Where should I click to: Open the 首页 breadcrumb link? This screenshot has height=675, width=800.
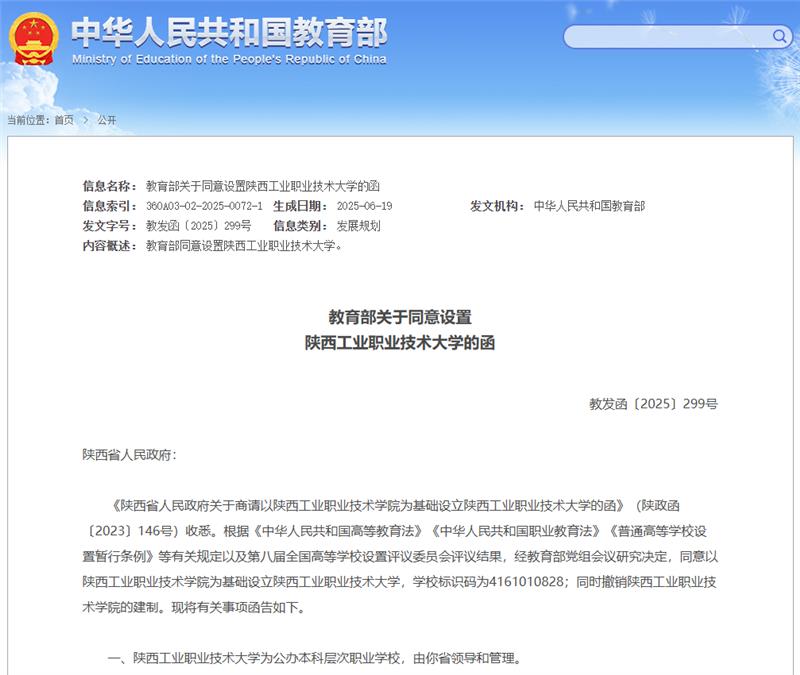(64, 120)
